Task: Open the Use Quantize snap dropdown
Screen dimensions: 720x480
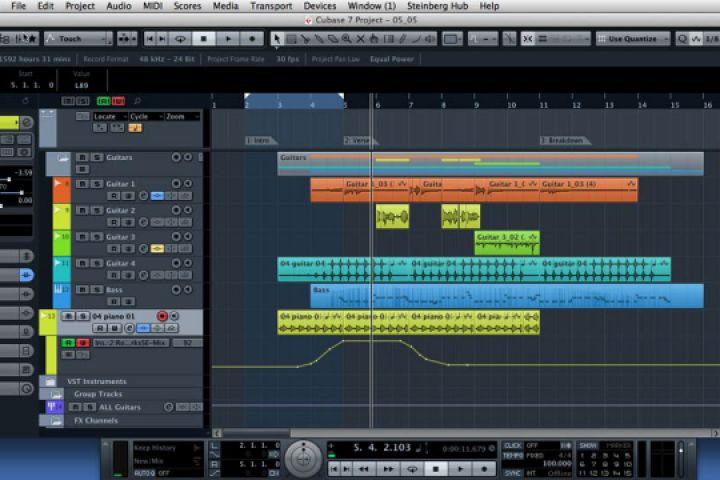Action: 633,39
